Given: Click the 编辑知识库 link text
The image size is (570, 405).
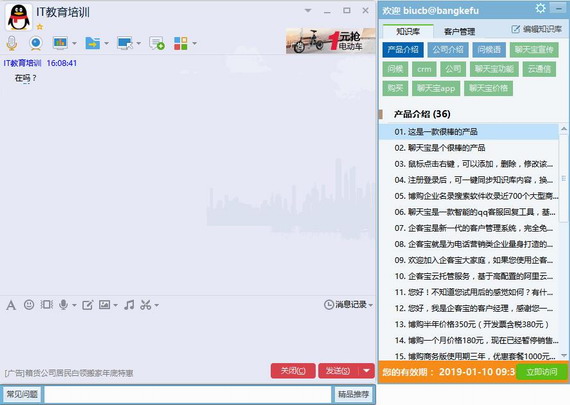Looking at the screenshot, I should click(x=542, y=29).
